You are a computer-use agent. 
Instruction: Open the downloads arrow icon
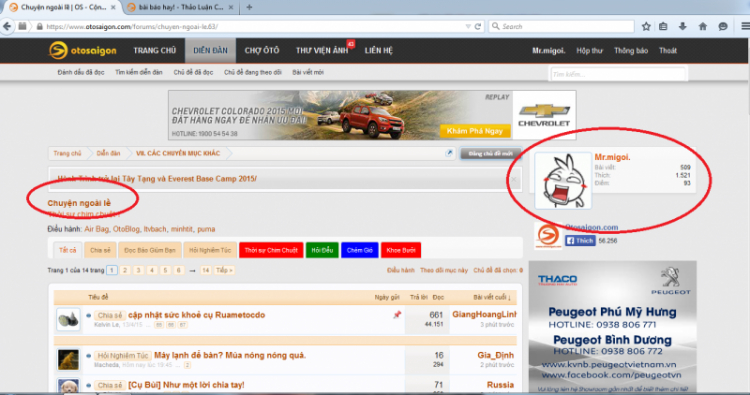[x=683, y=26]
